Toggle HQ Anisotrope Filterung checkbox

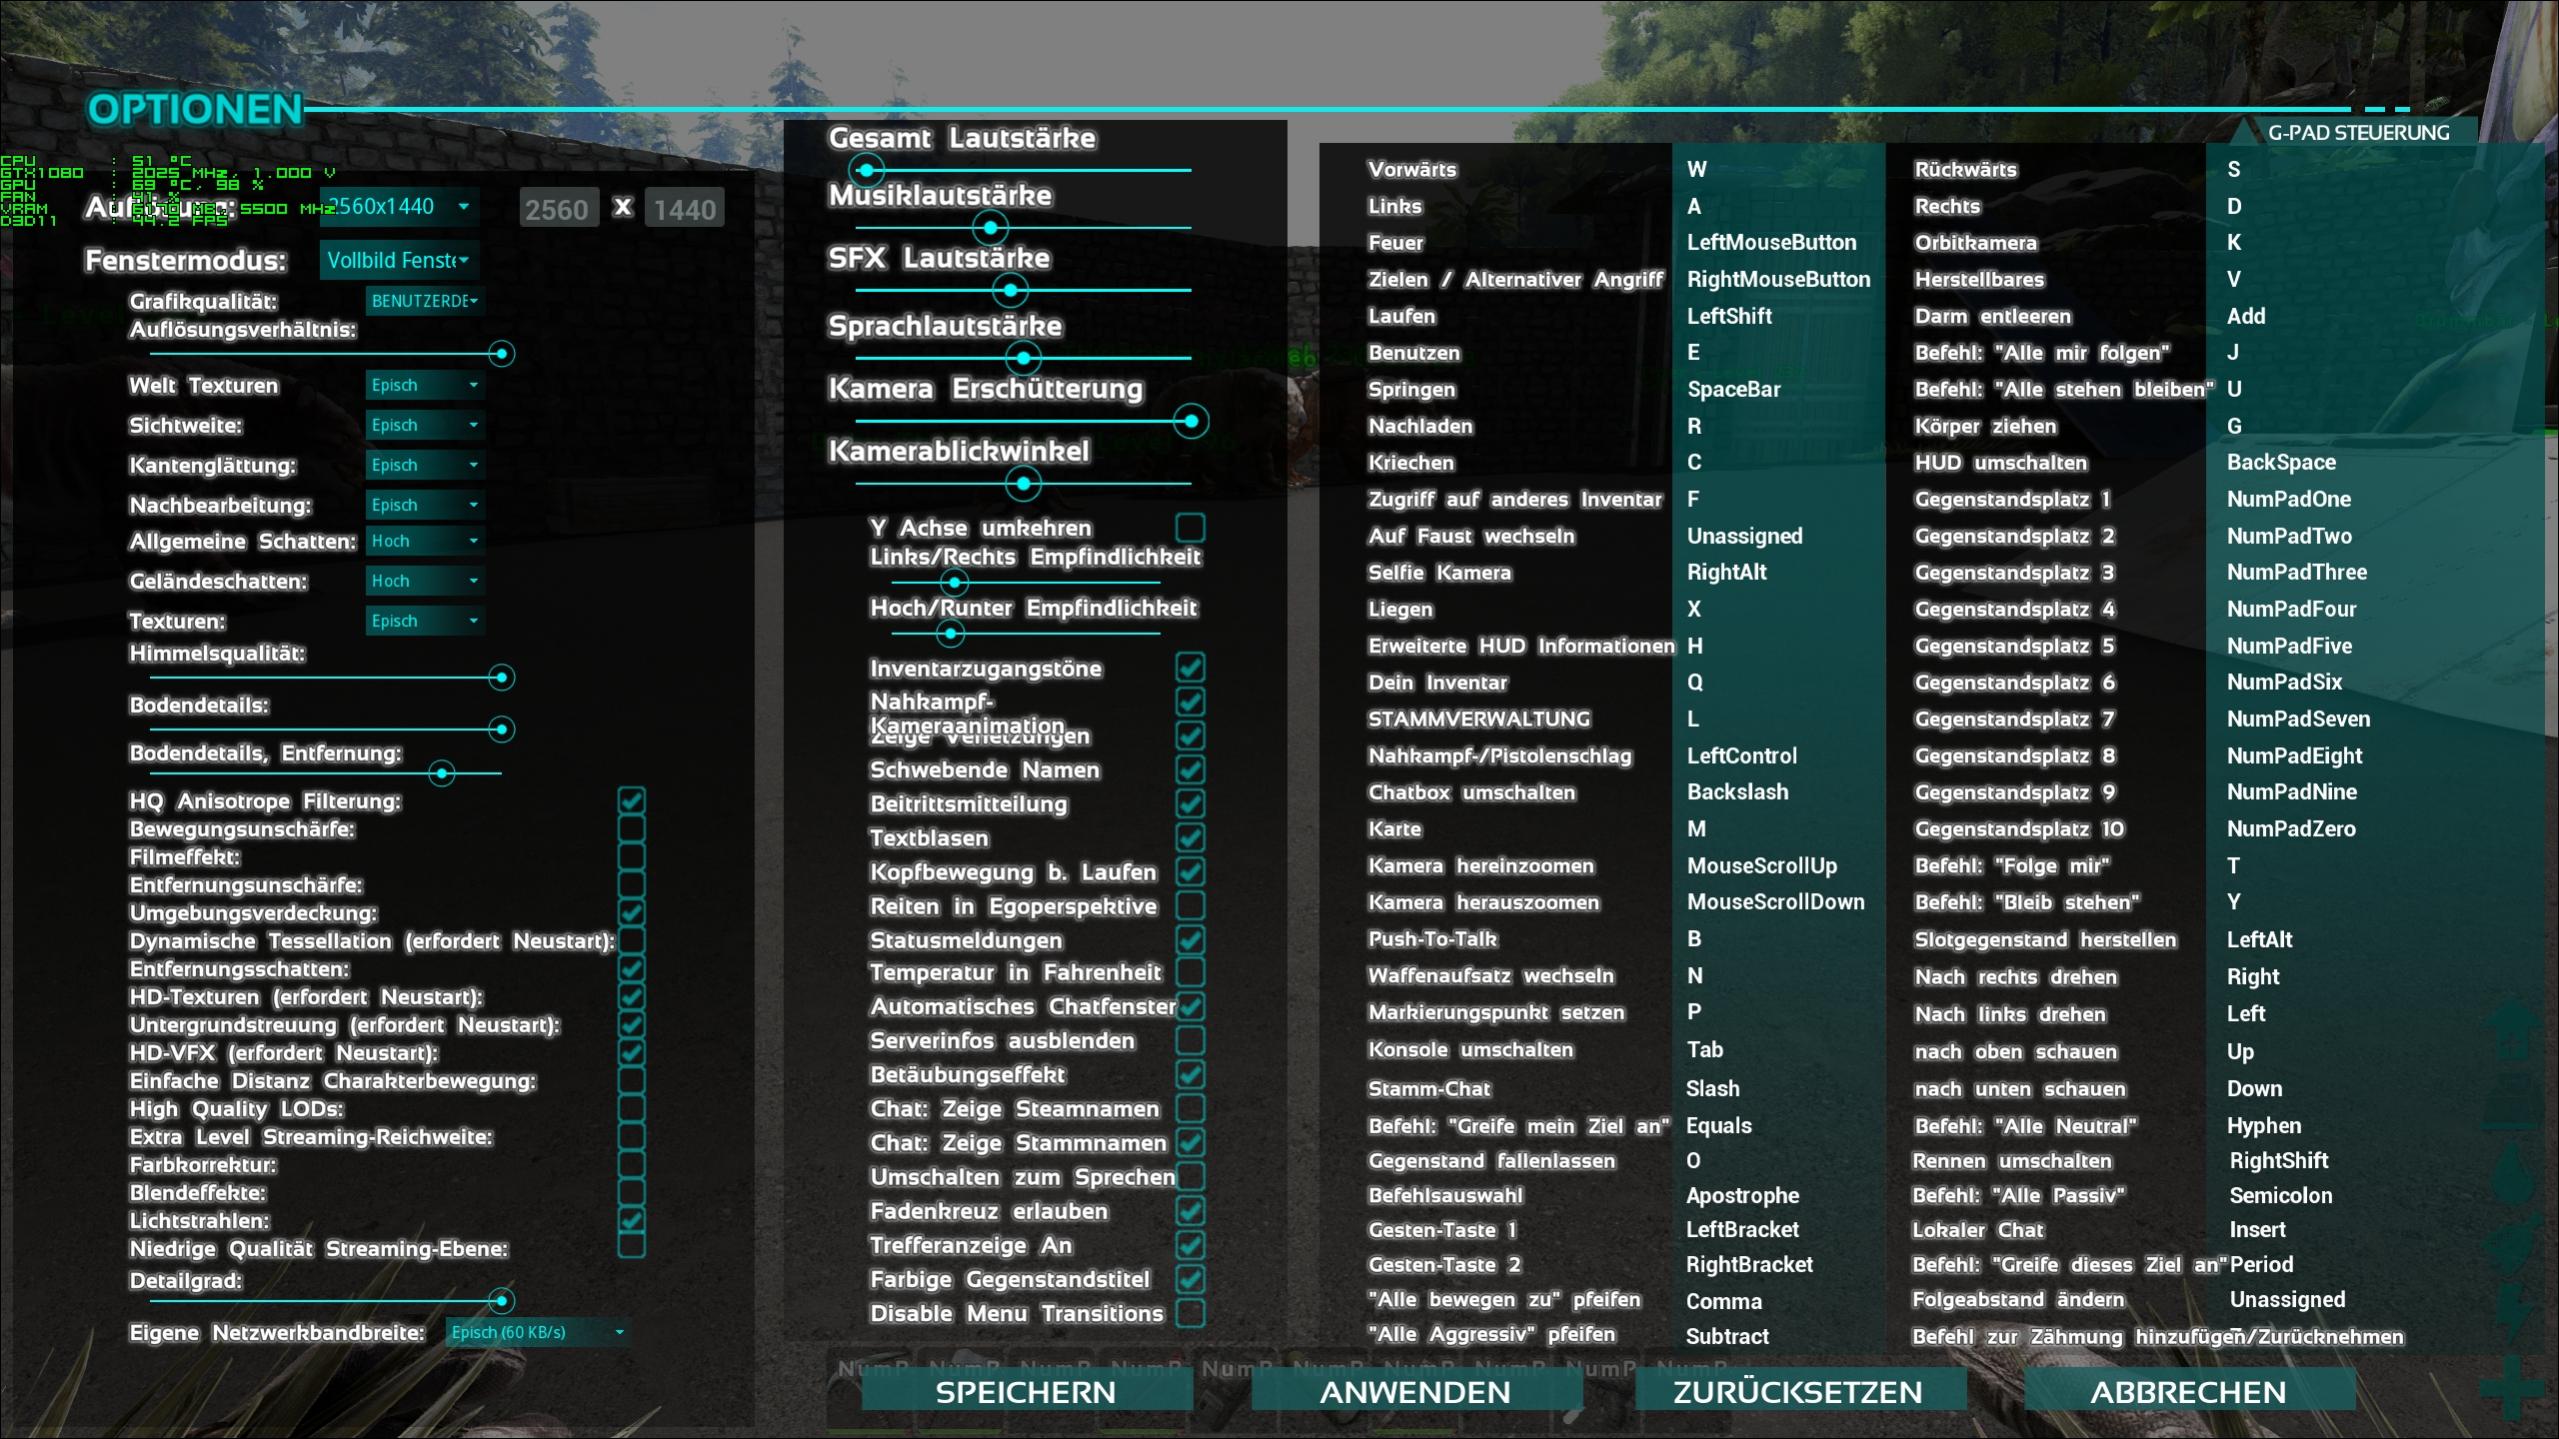pos(632,800)
